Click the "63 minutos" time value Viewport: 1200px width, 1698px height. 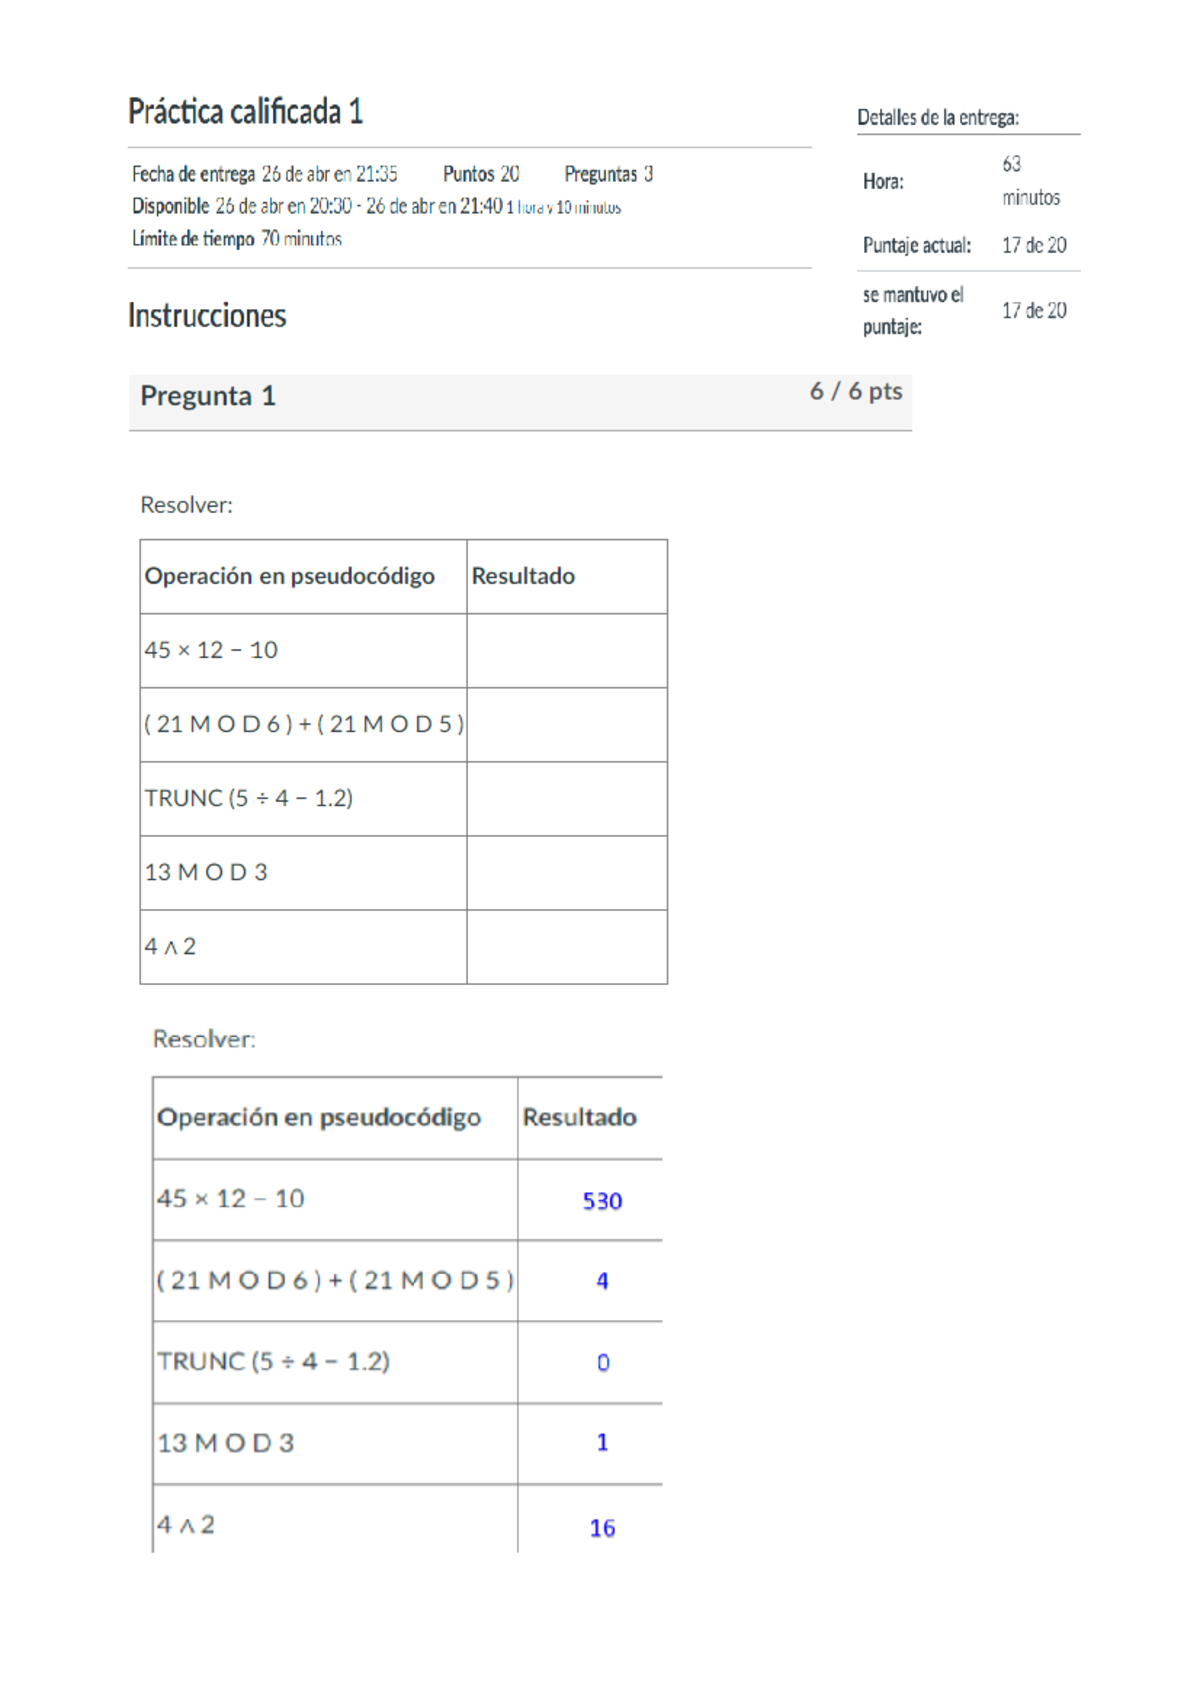1030,181
